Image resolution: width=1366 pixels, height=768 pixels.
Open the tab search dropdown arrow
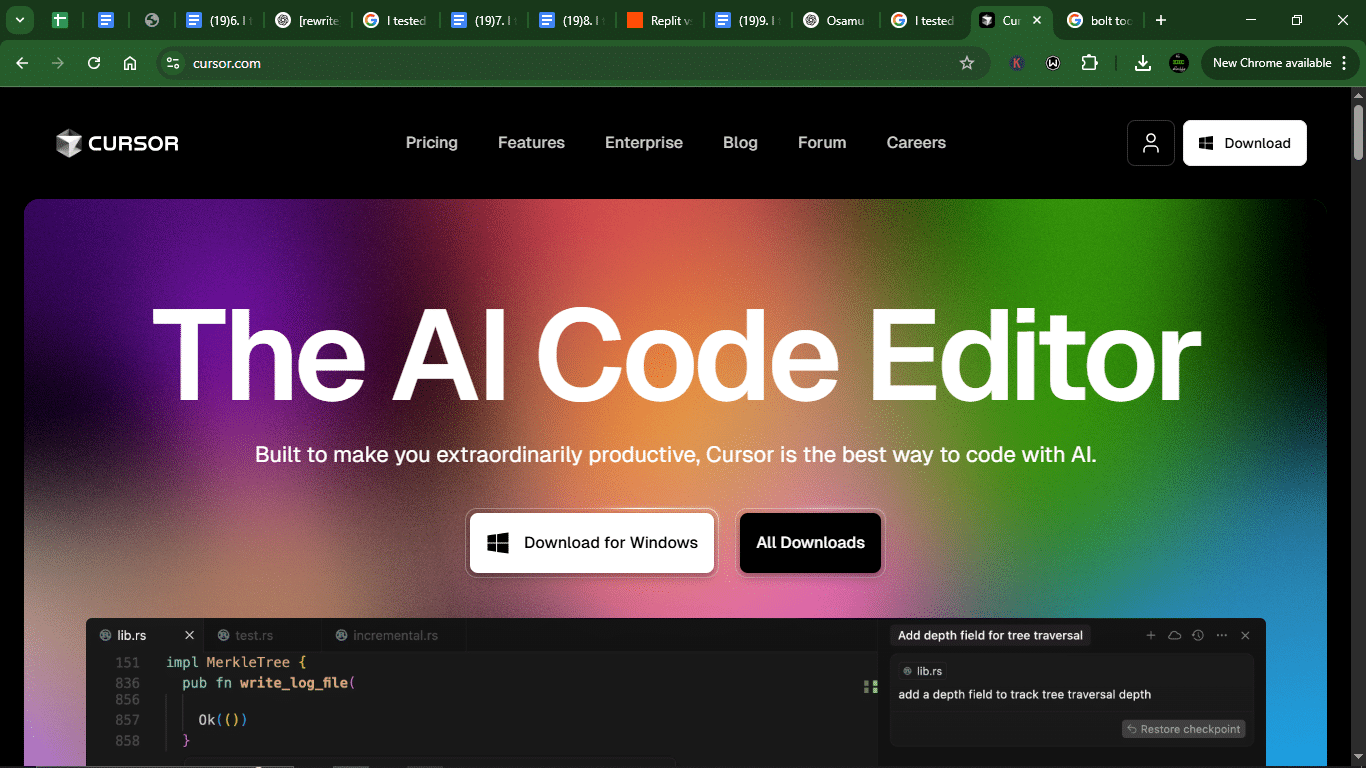(x=19, y=20)
